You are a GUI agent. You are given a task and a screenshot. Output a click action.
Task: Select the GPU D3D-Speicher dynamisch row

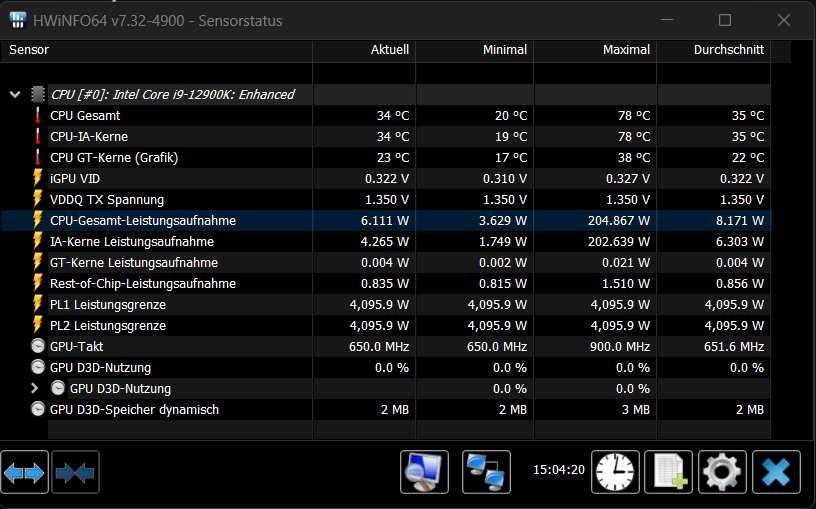[386, 410]
